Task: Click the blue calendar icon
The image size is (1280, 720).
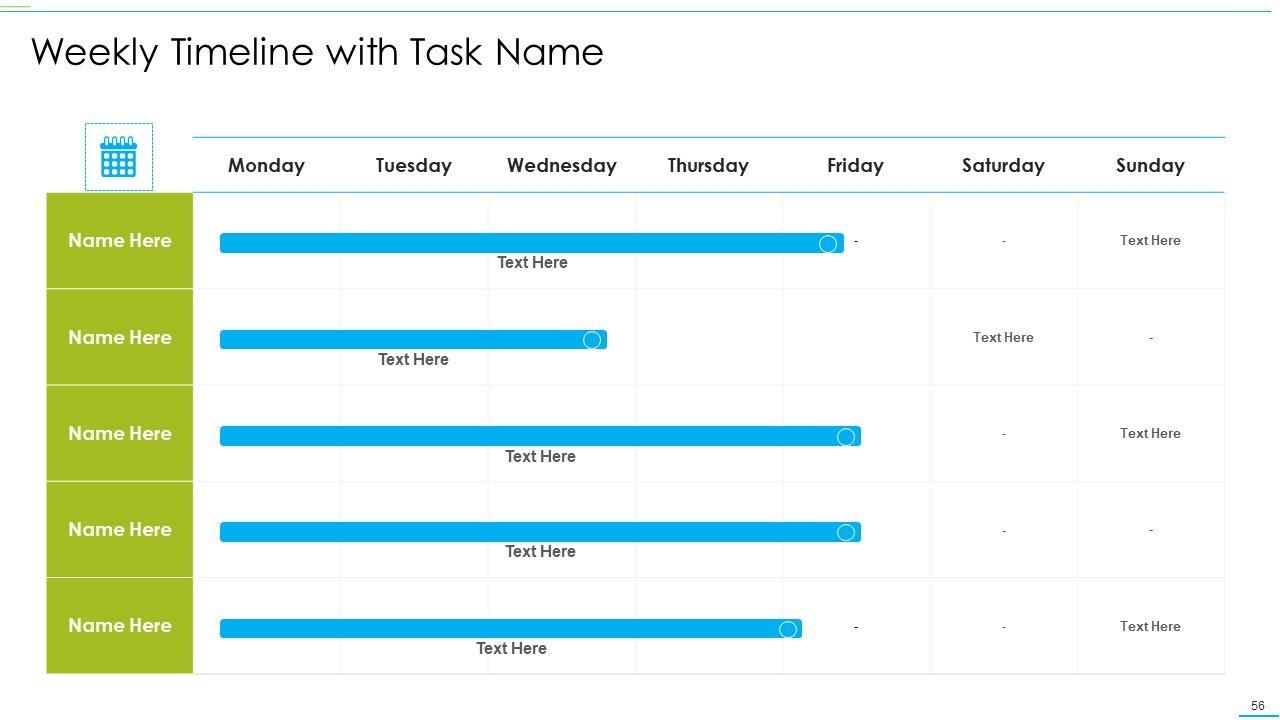Action: coord(118,157)
